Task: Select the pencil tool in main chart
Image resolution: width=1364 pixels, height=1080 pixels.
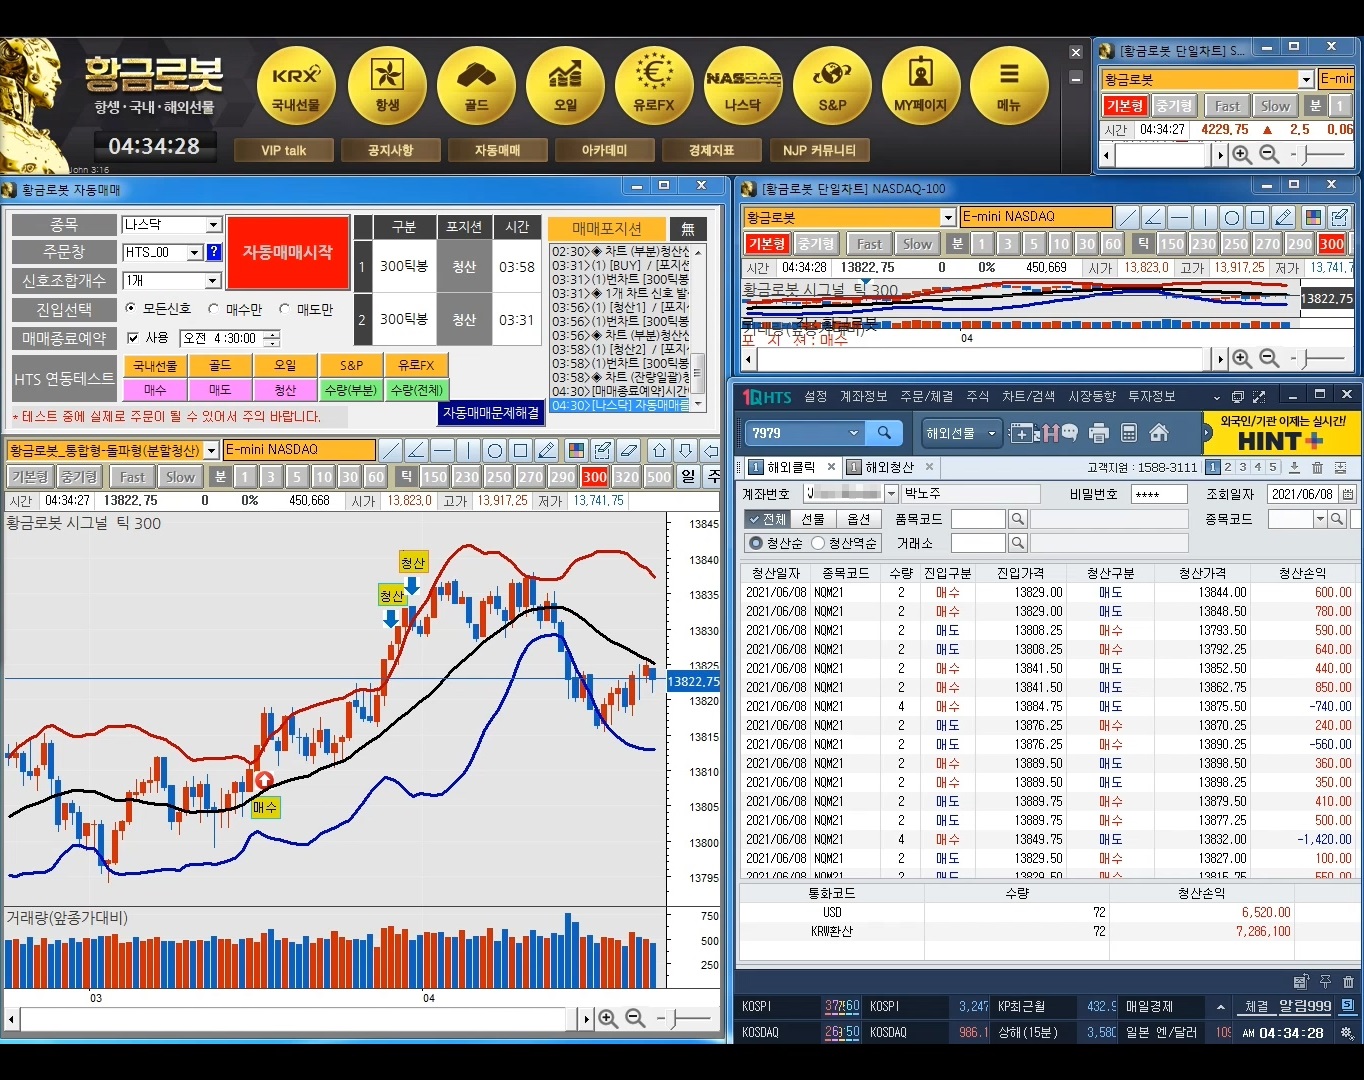Action: click(x=547, y=451)
